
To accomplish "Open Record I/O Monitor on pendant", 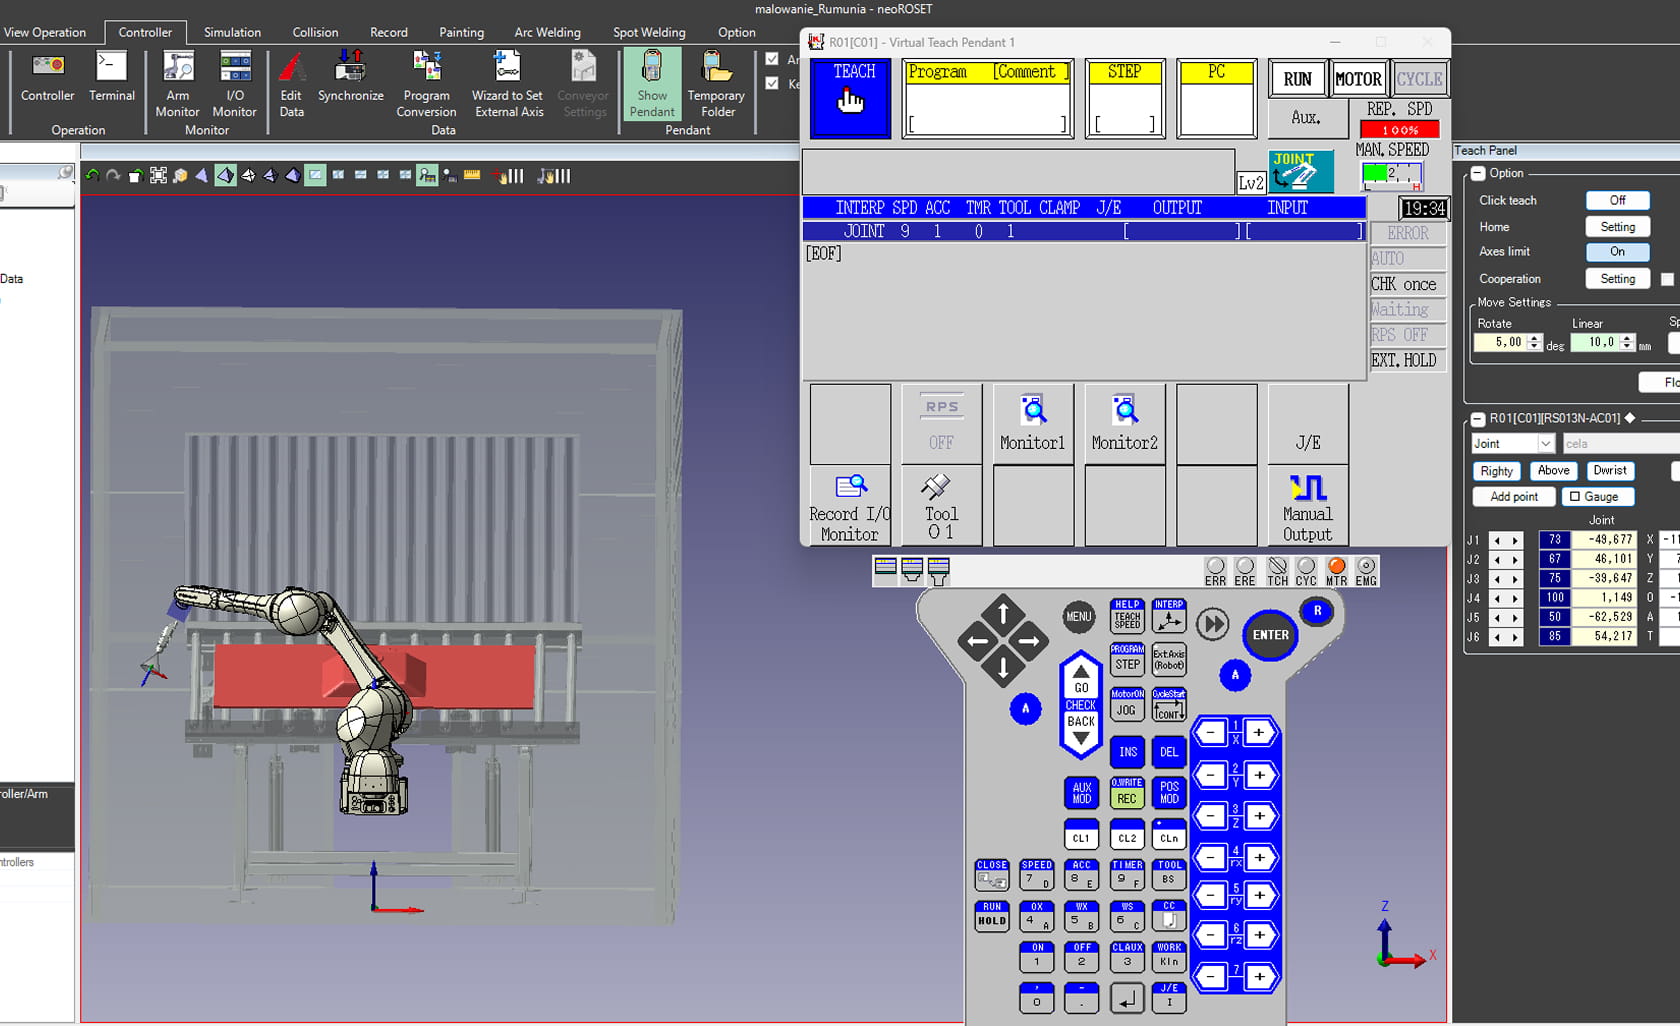I will (x=849, y=507).
